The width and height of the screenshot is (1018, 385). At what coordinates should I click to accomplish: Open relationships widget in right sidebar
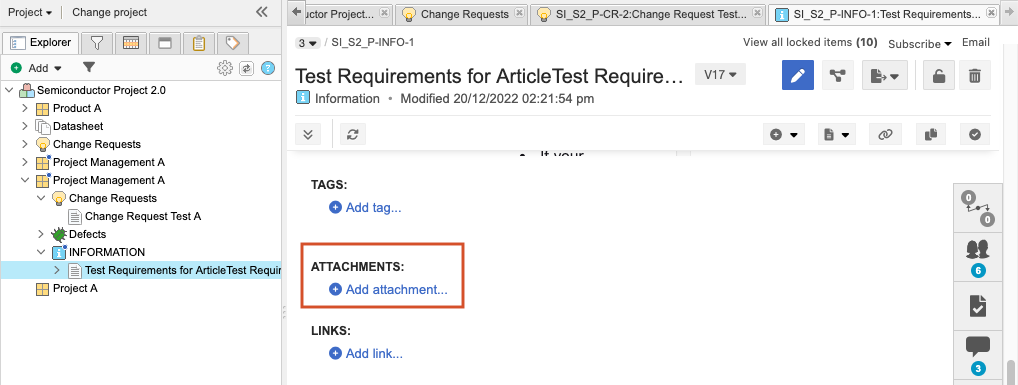pos(978,209)
